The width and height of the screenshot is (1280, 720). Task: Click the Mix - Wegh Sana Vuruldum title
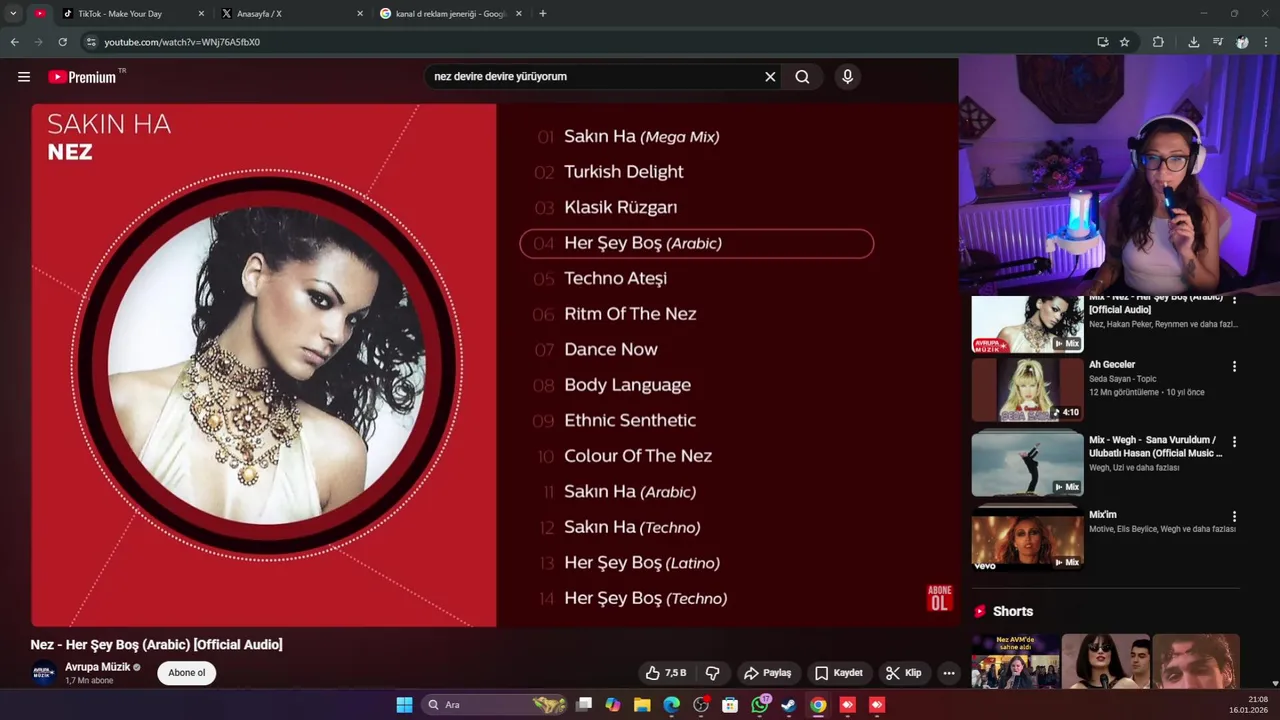(x=1155, y=446)
